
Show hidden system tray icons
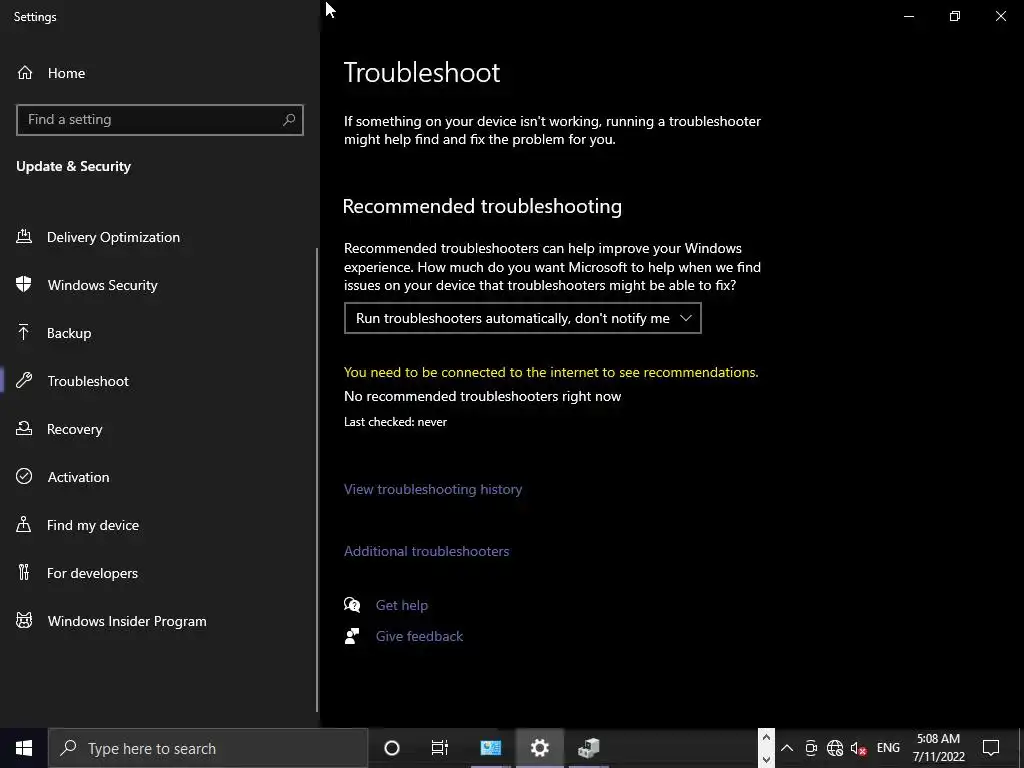tap(787, 748)
